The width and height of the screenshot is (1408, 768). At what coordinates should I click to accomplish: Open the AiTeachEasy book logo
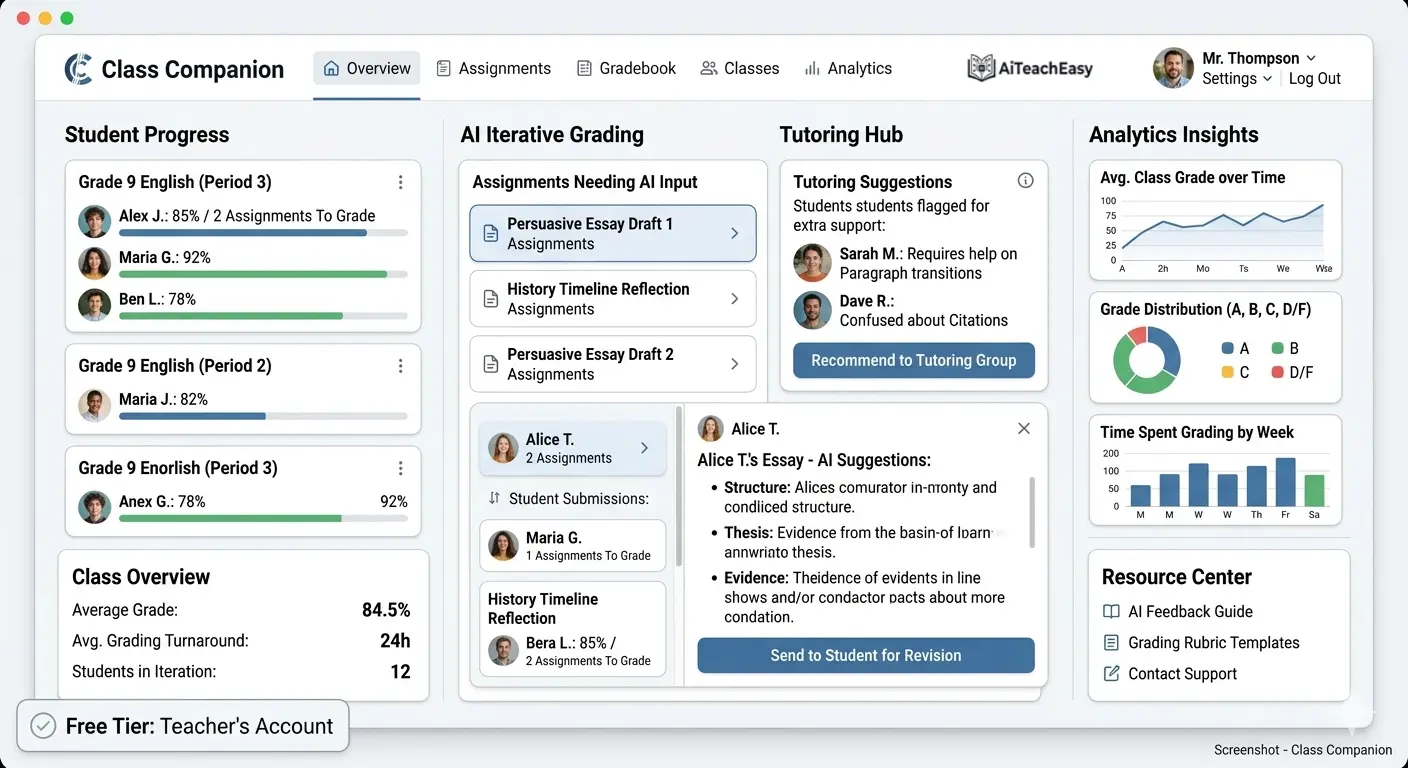[x=981, y=68]
